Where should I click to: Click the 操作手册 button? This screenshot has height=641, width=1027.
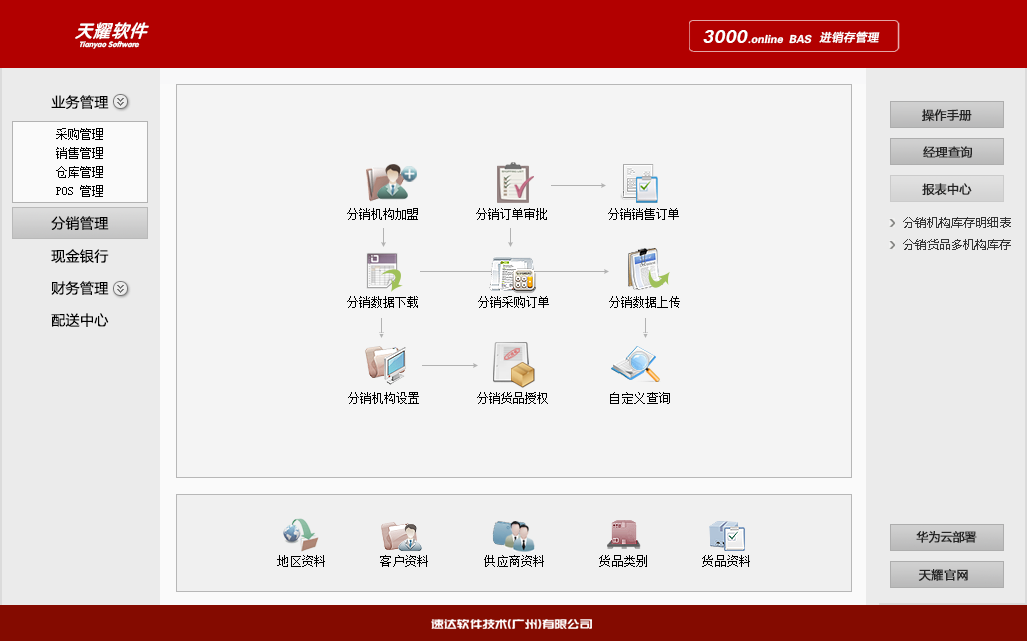pos(946,114)
